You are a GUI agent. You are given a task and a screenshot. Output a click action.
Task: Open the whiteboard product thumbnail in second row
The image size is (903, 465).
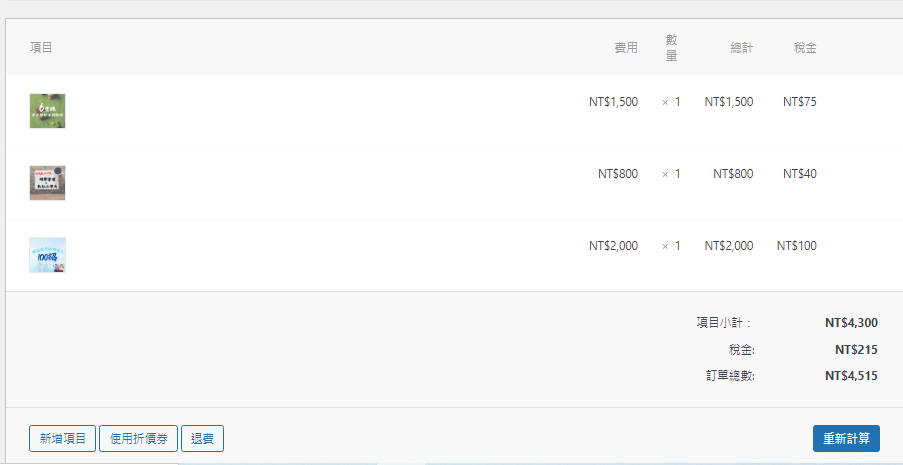47,183
